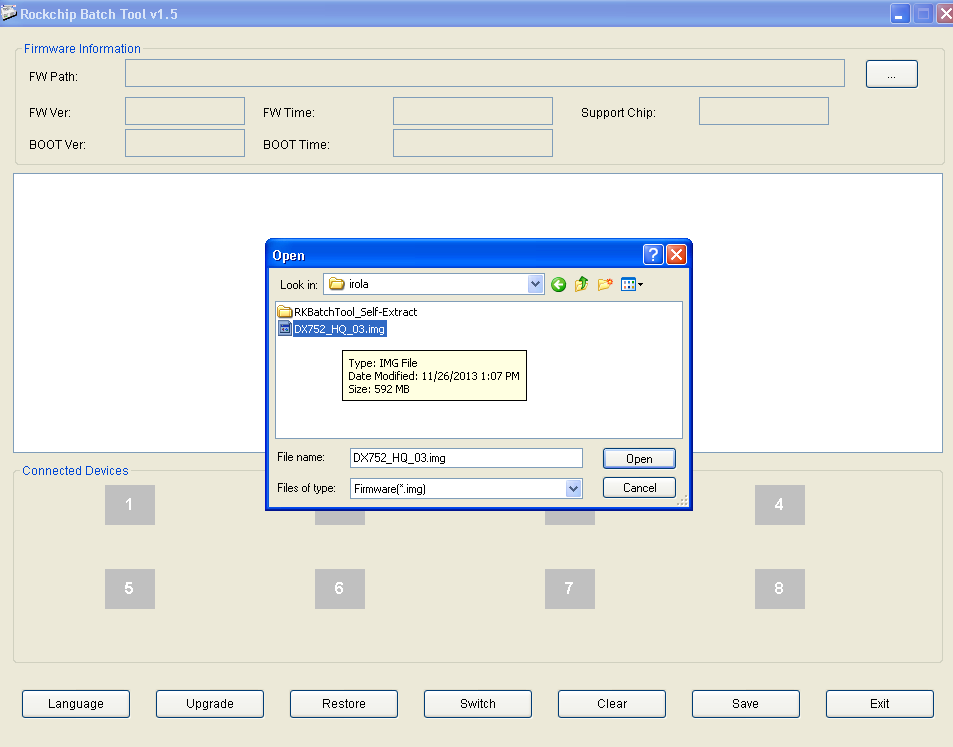953x747 pixels.
Task: Click connected device slot 8
Action: pyautogui.click(x=779, y=589)
